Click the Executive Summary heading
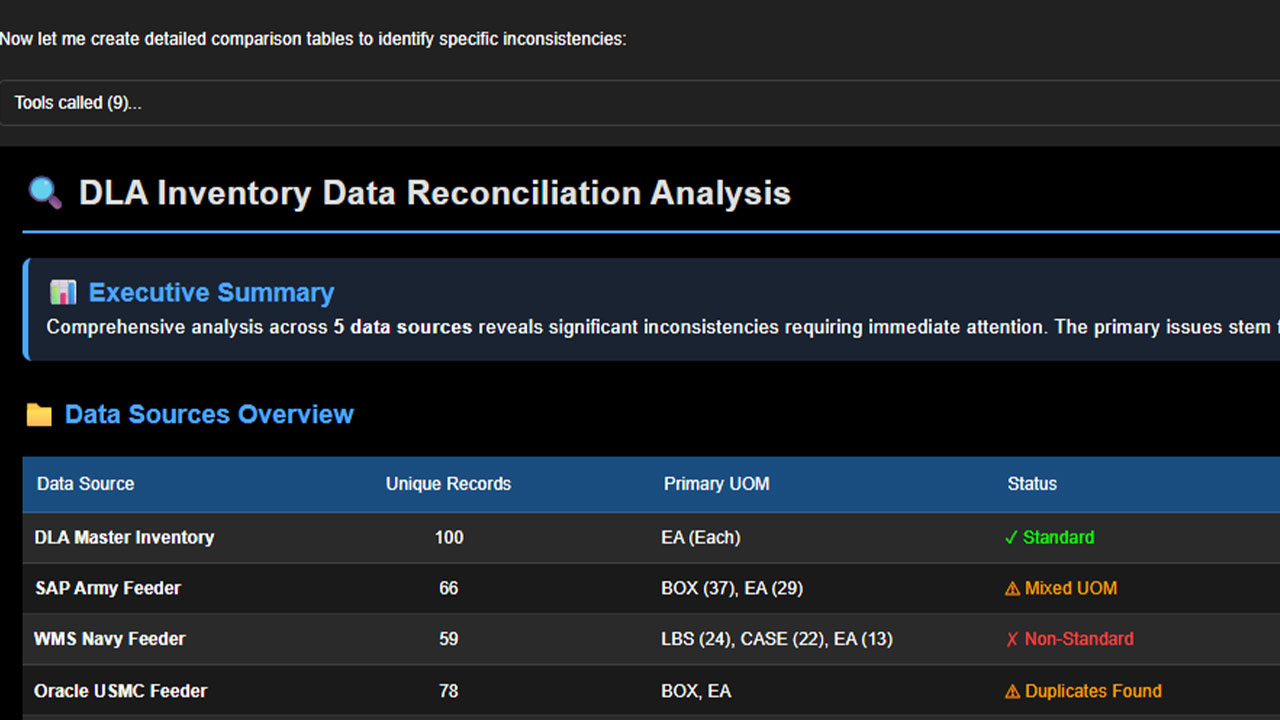The image size is (1280, 720). (211, 292)
